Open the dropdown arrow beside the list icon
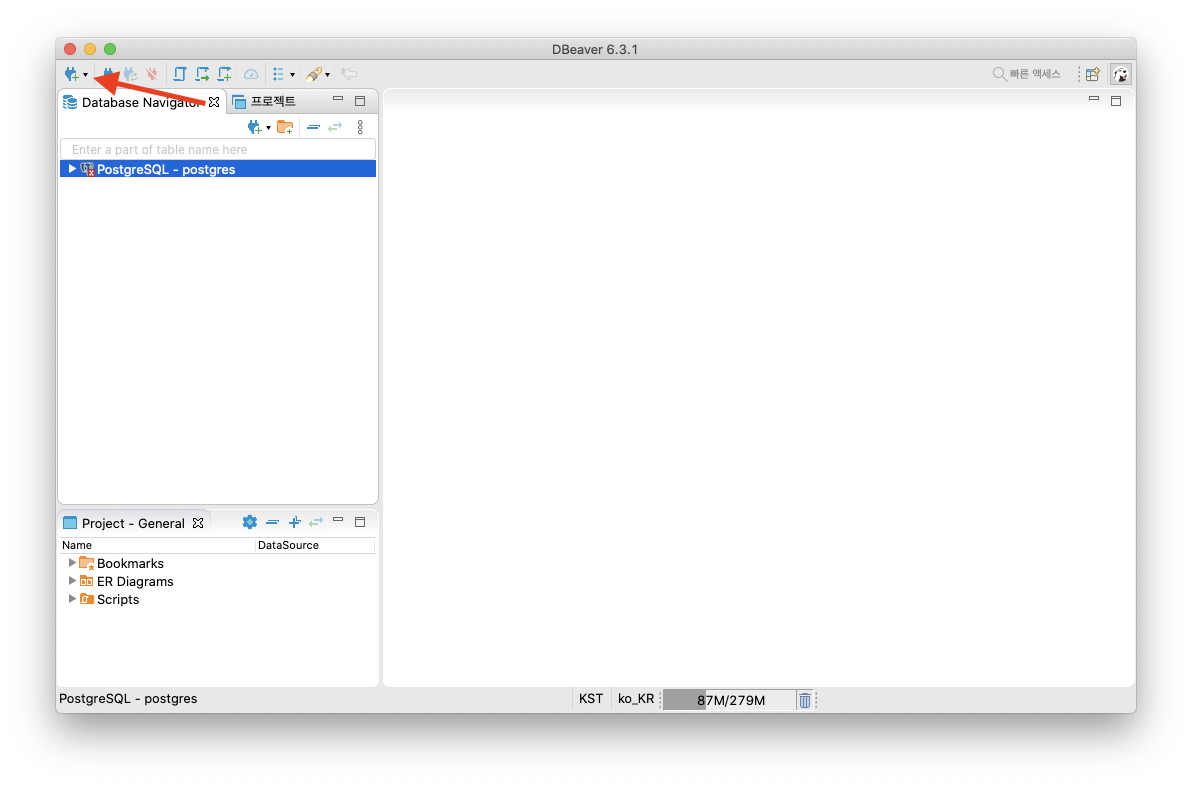Viewport: 1192px width, 787px height. pyautogui.click(x=293, y=75)
